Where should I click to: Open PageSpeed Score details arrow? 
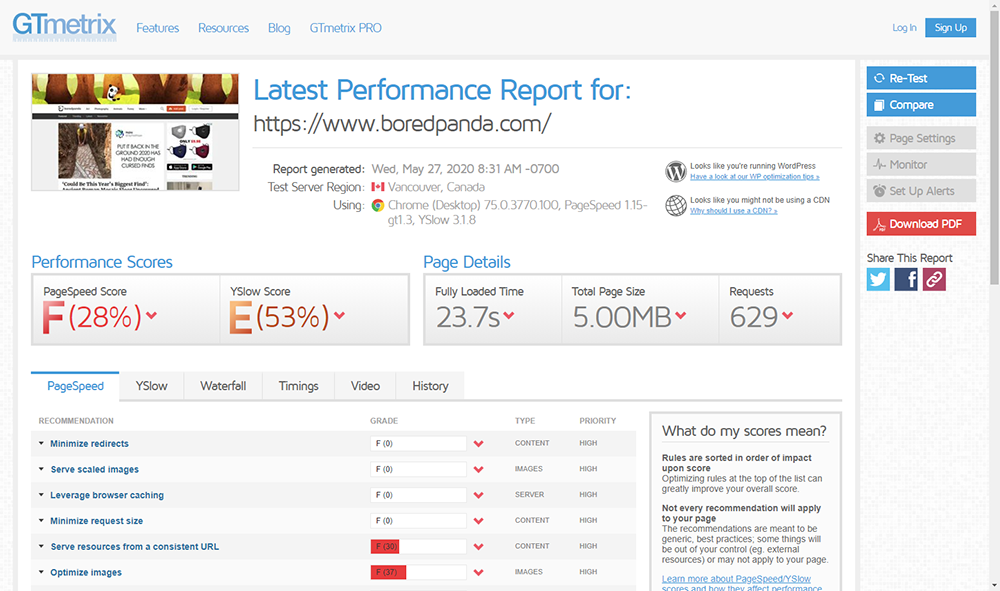click(151, 315)
